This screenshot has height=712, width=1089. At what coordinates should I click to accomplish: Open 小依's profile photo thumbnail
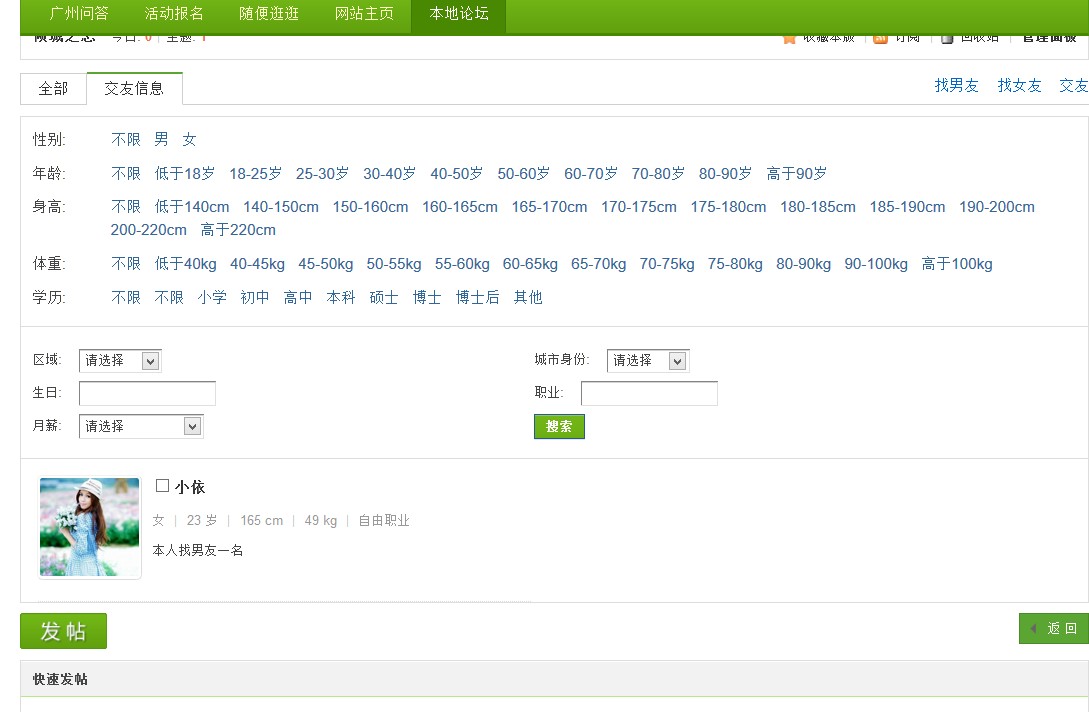(x=90, y=527)
